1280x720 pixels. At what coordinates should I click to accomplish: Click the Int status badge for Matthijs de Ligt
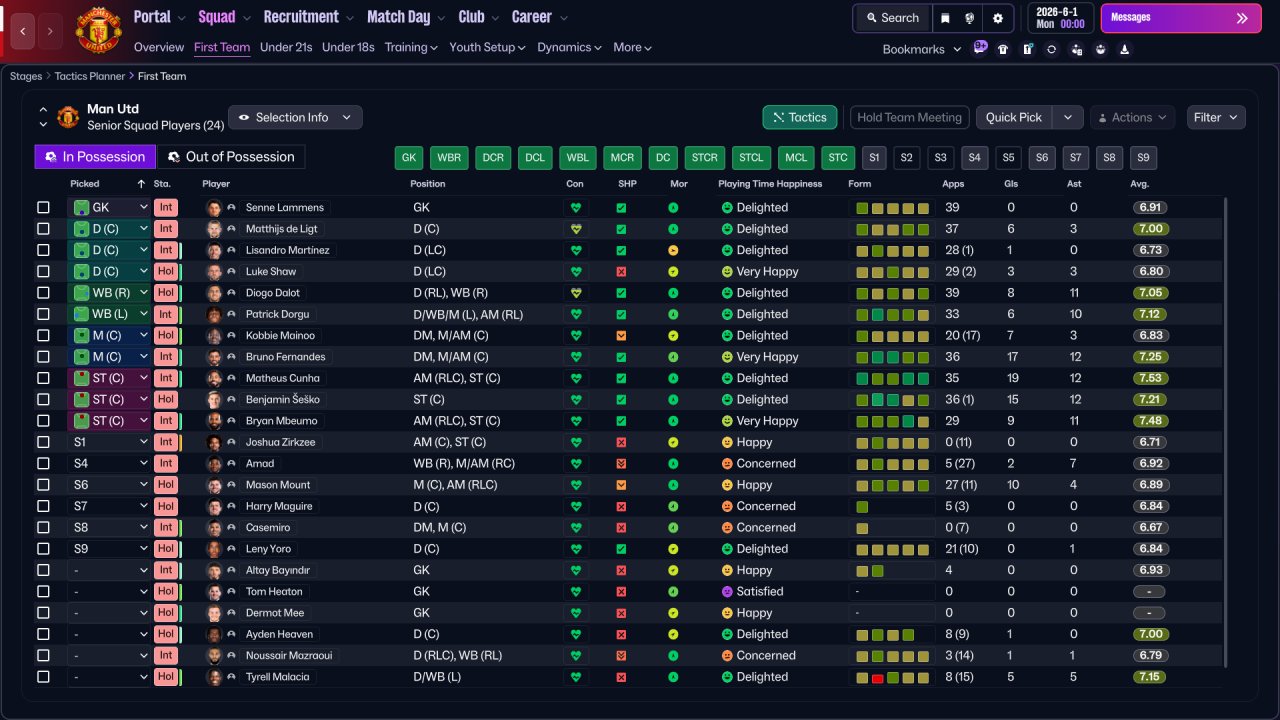[166, 229]
